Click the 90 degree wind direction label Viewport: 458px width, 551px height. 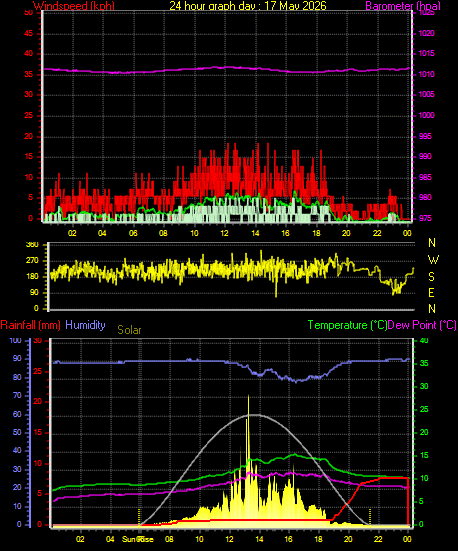click(34, 293)
